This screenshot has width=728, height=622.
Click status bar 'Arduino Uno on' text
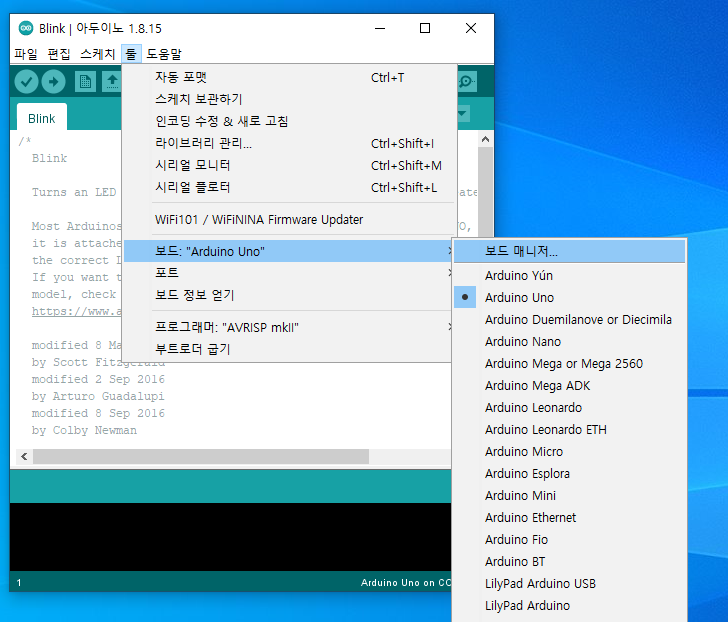tap(406, 583)
